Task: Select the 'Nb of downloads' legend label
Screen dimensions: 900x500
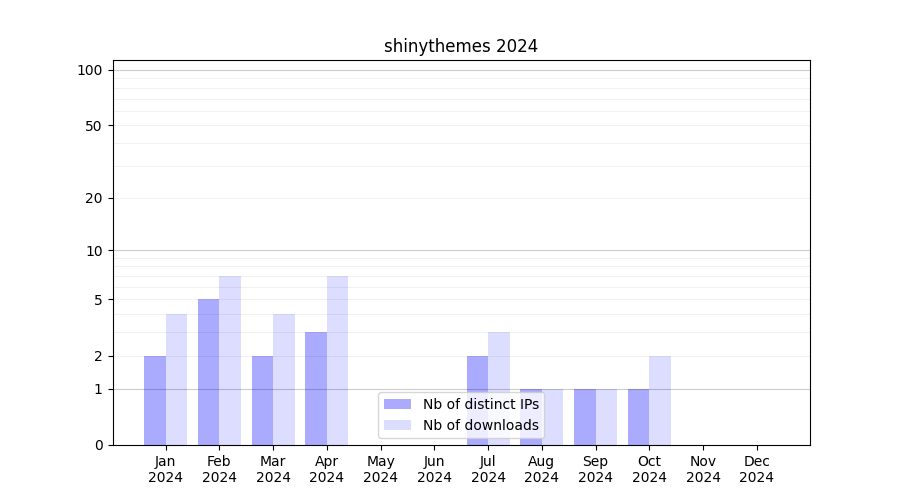Action: coord(480,425)
